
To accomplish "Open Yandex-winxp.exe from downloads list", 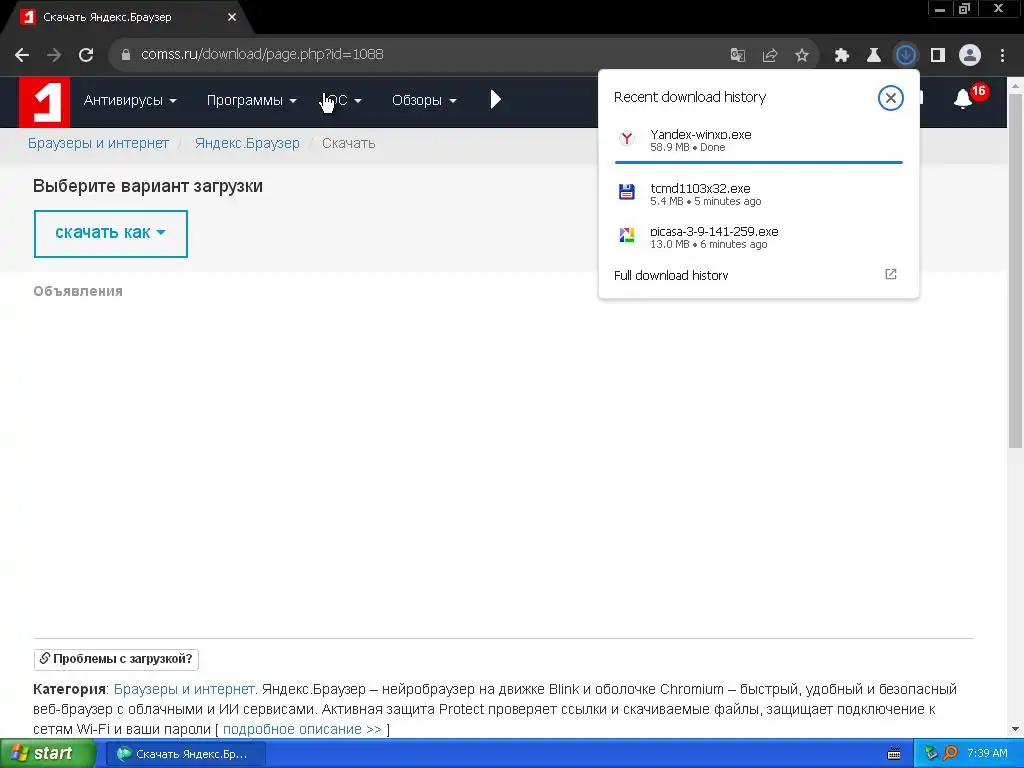I will [x=758, y=140].
